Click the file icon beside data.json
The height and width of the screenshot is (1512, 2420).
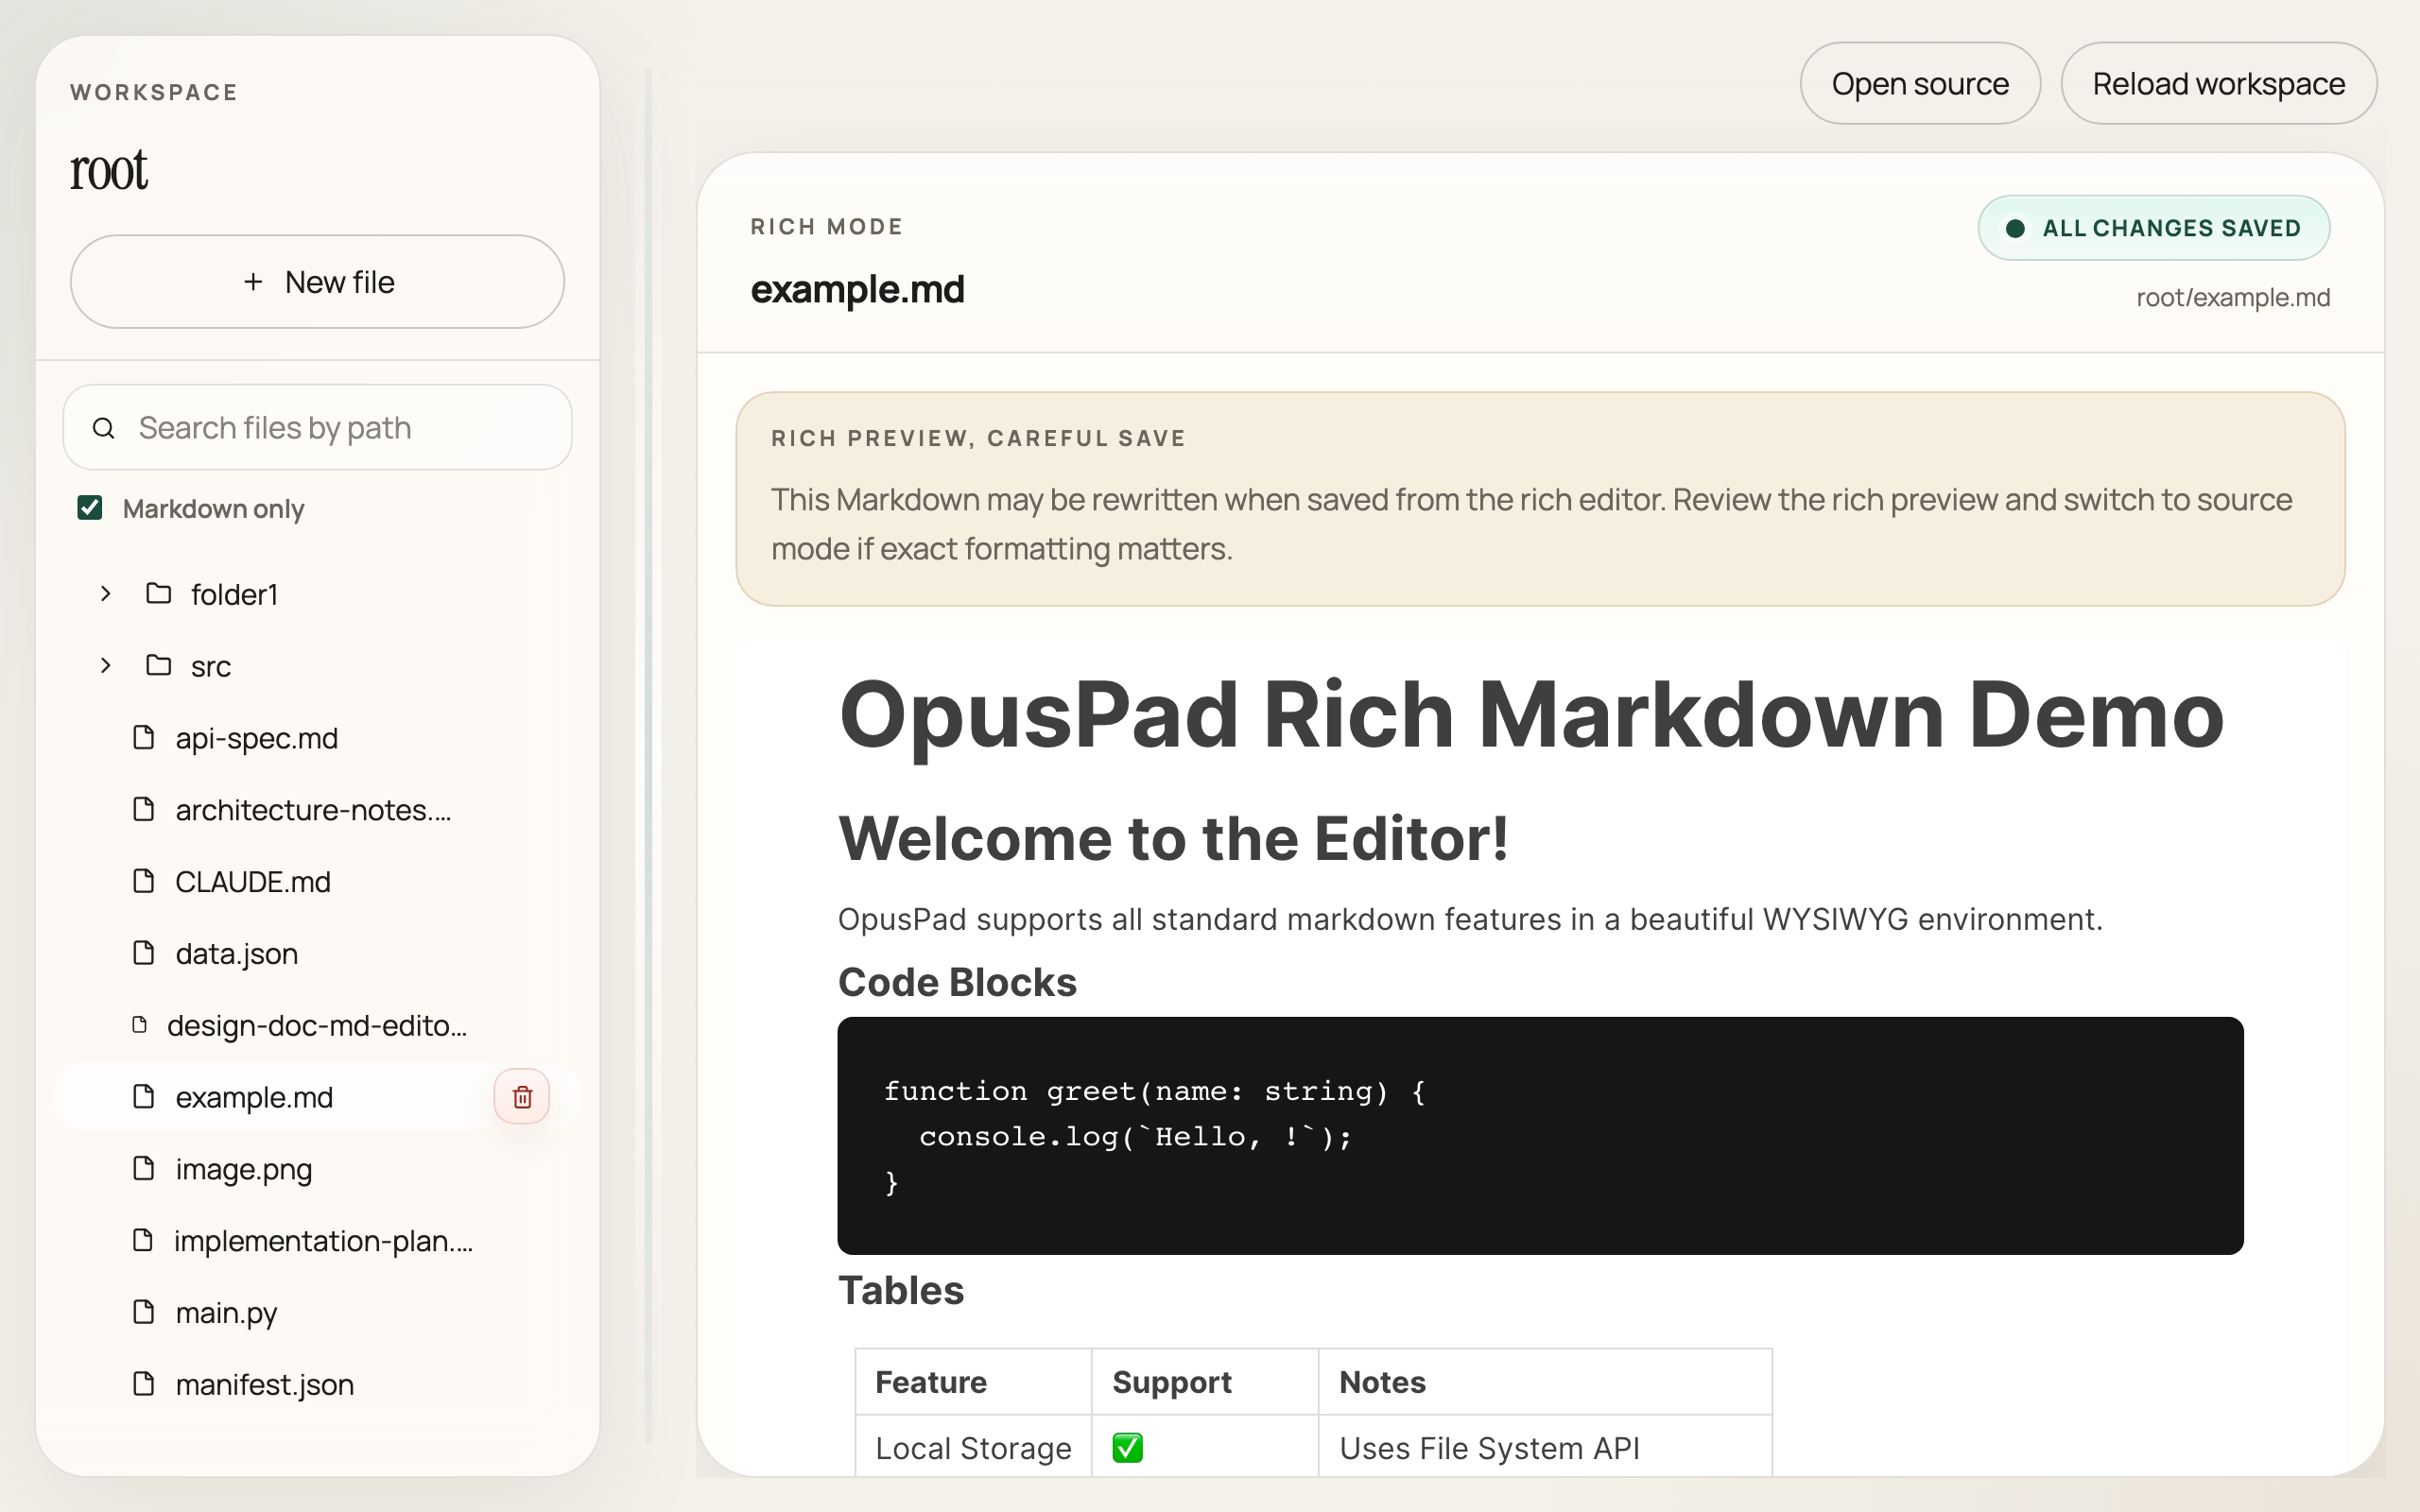coord(145,953)
